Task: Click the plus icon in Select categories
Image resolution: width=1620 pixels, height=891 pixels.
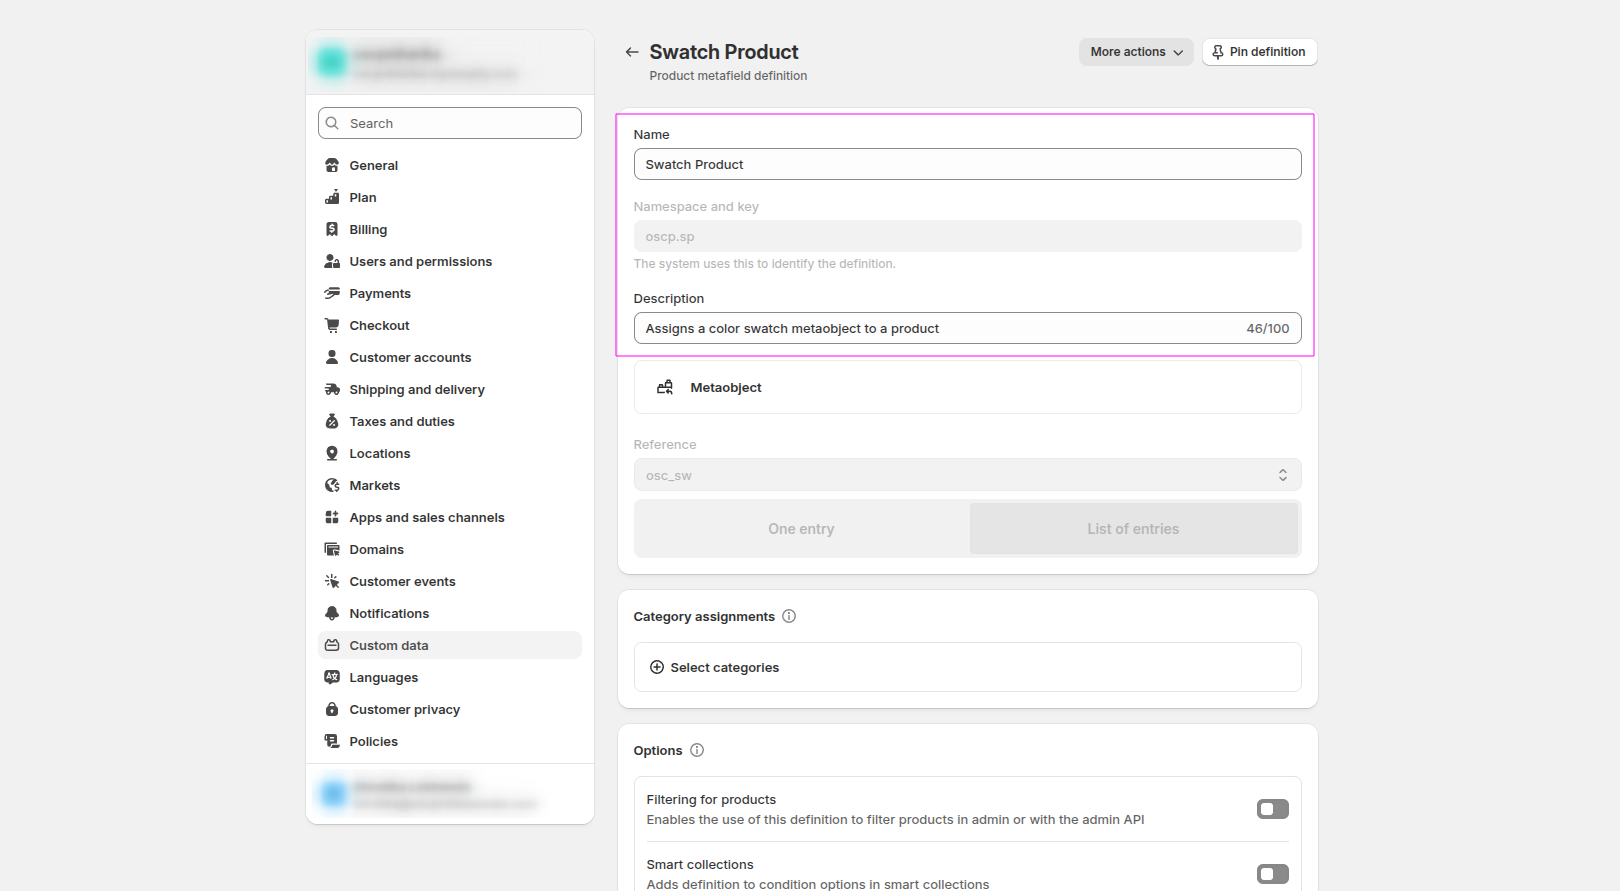Action: [657, 667]
